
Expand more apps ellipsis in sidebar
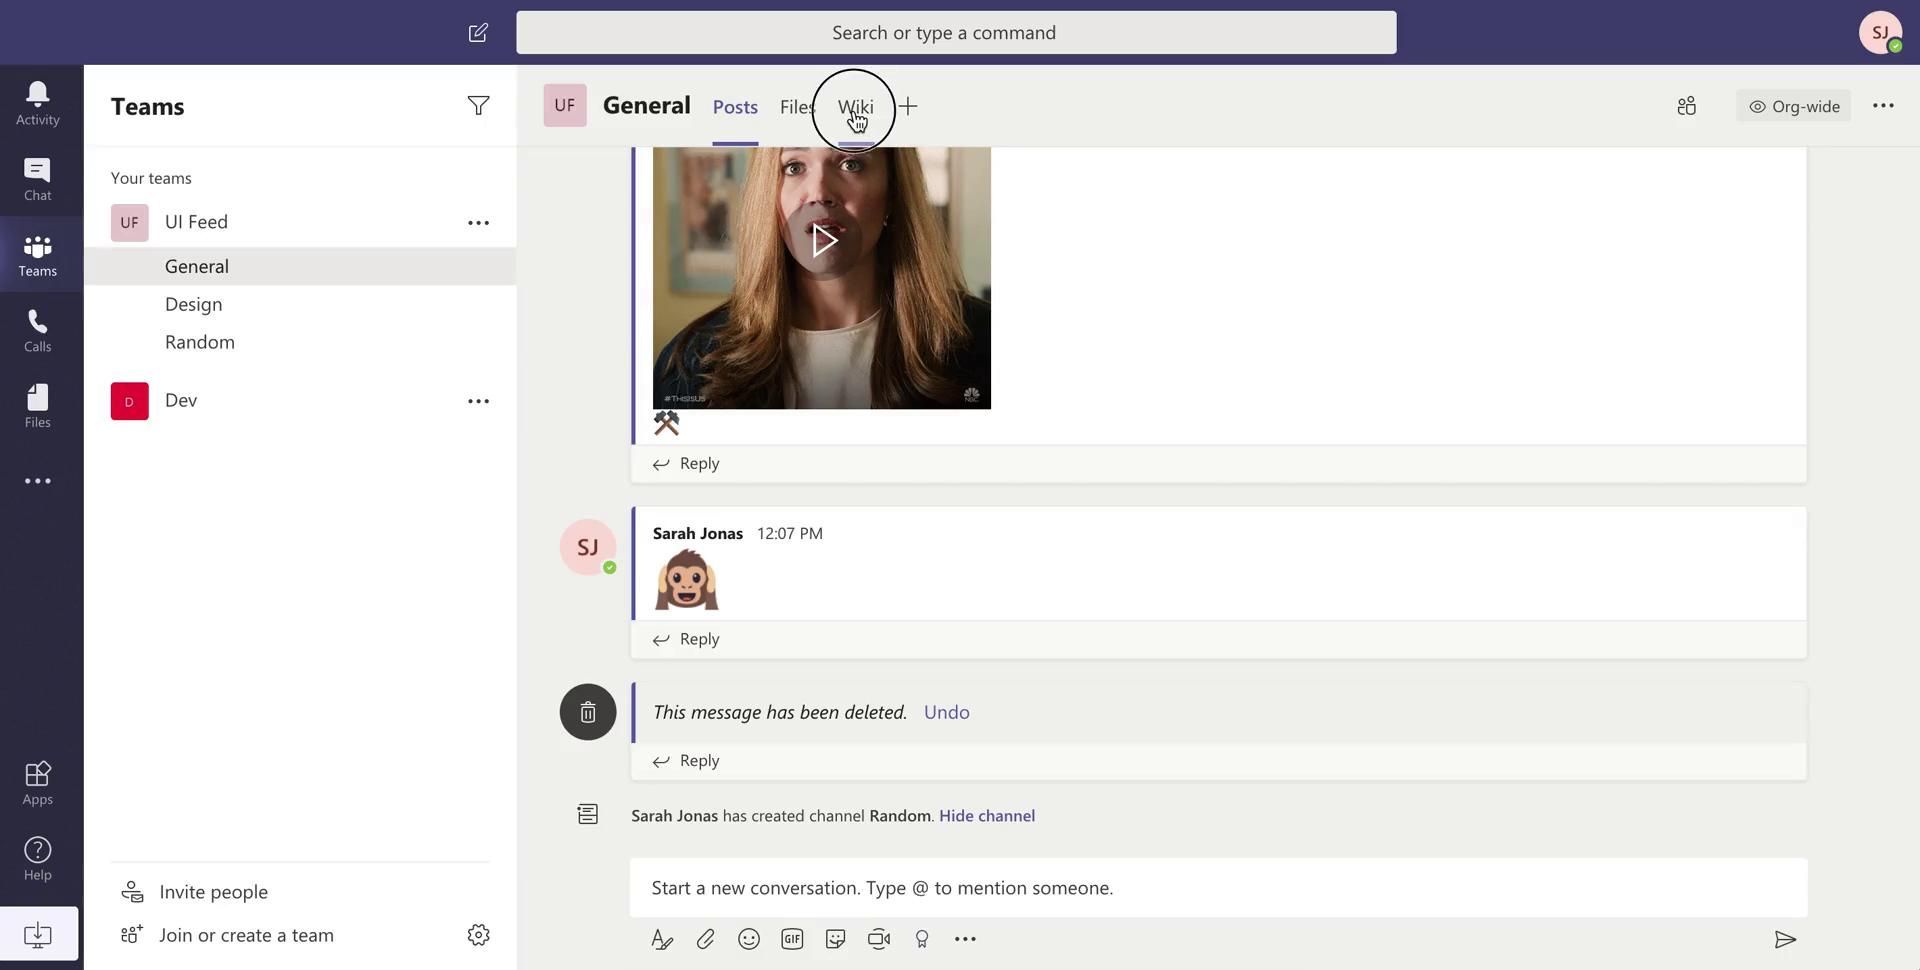click(x=37, y=481)
